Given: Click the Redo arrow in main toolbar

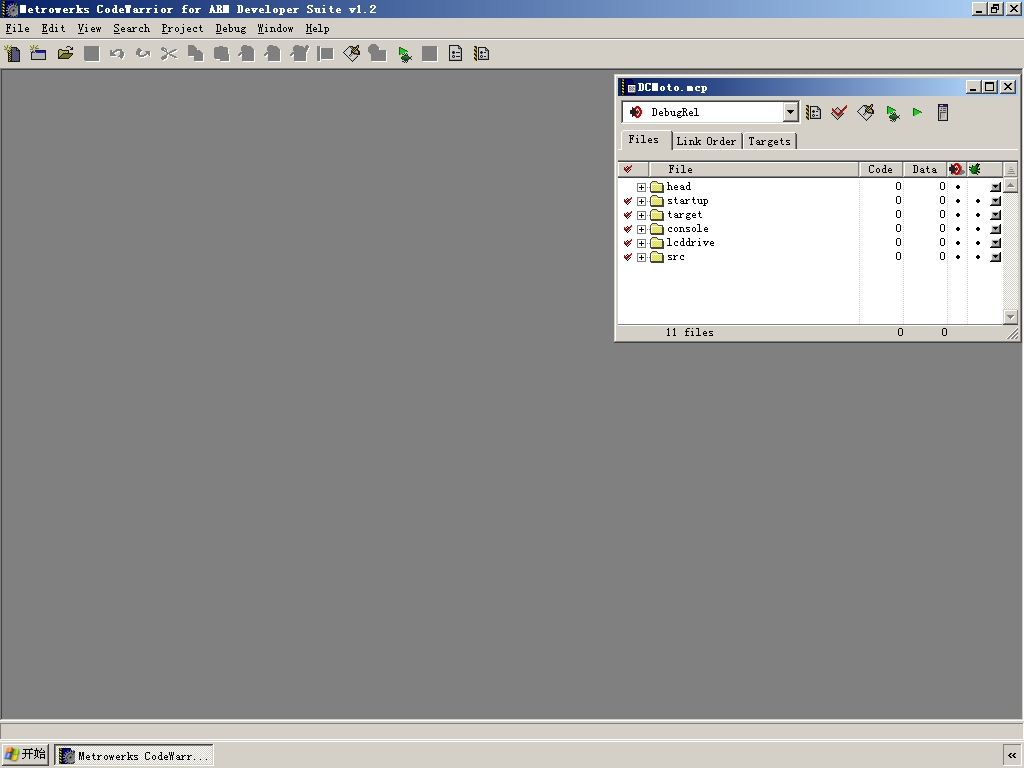Looking at the screenshot, I should coord(143,54).
